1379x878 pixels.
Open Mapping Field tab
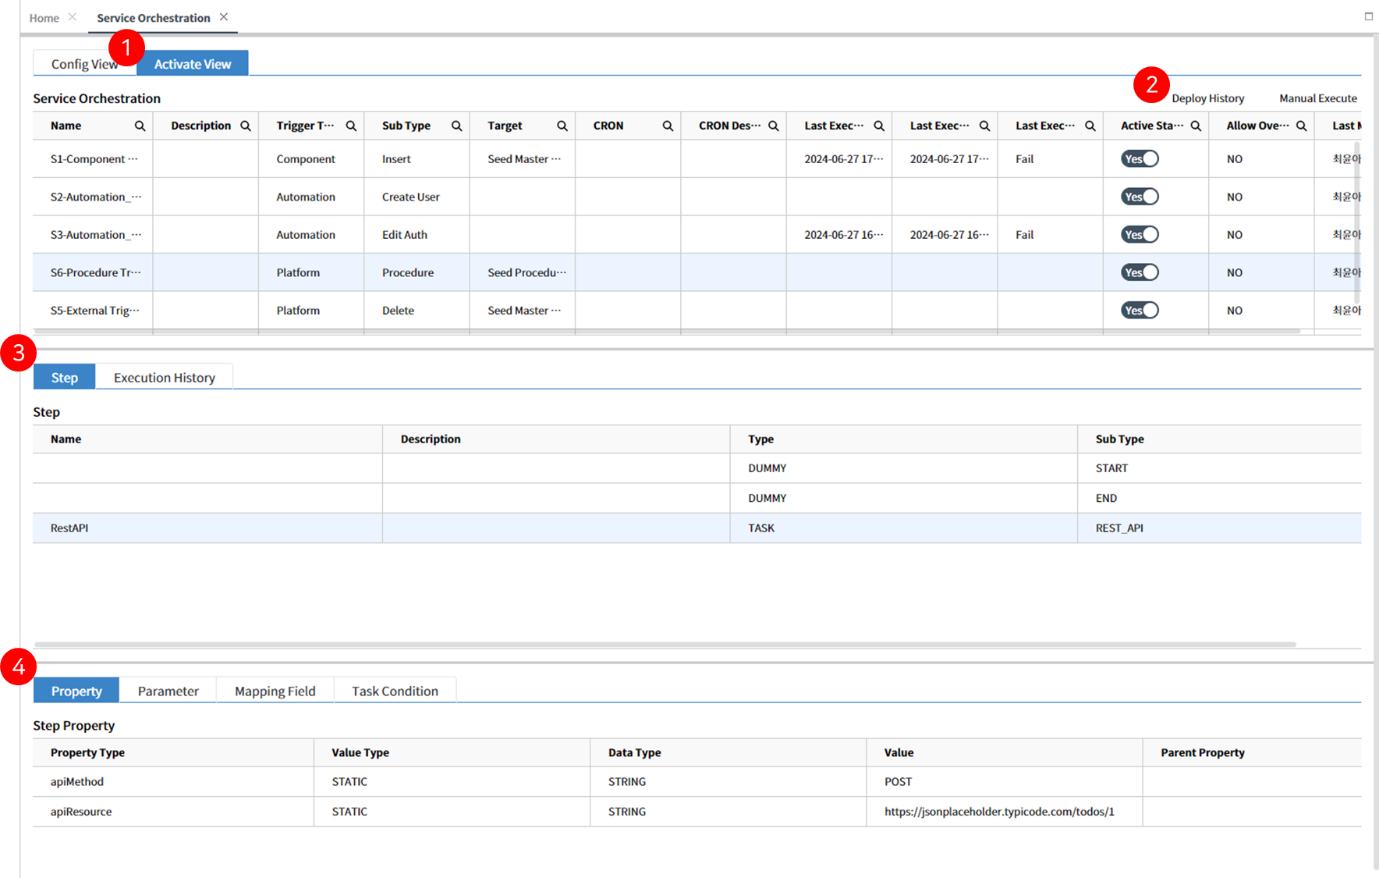tap(275, 691)
